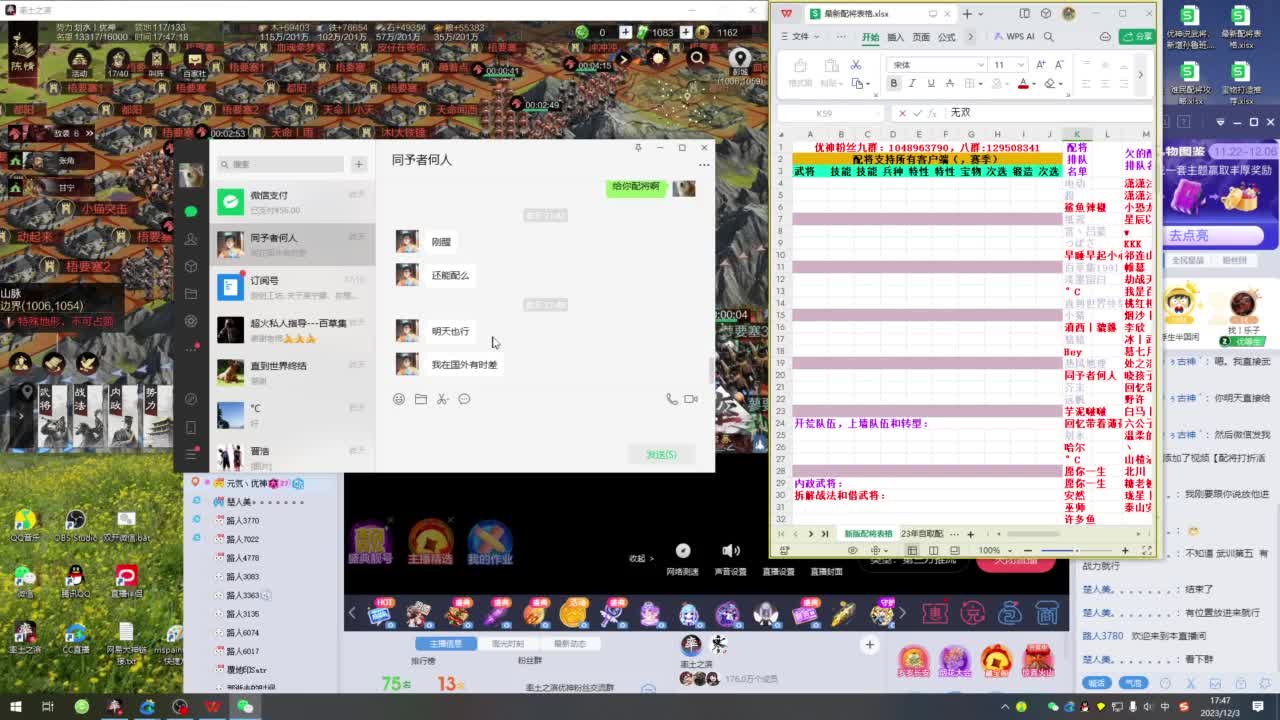Open the 订阅号 conversation
Image resolution: width=1280 pixels, height=720 pixels.
[293, 287]
